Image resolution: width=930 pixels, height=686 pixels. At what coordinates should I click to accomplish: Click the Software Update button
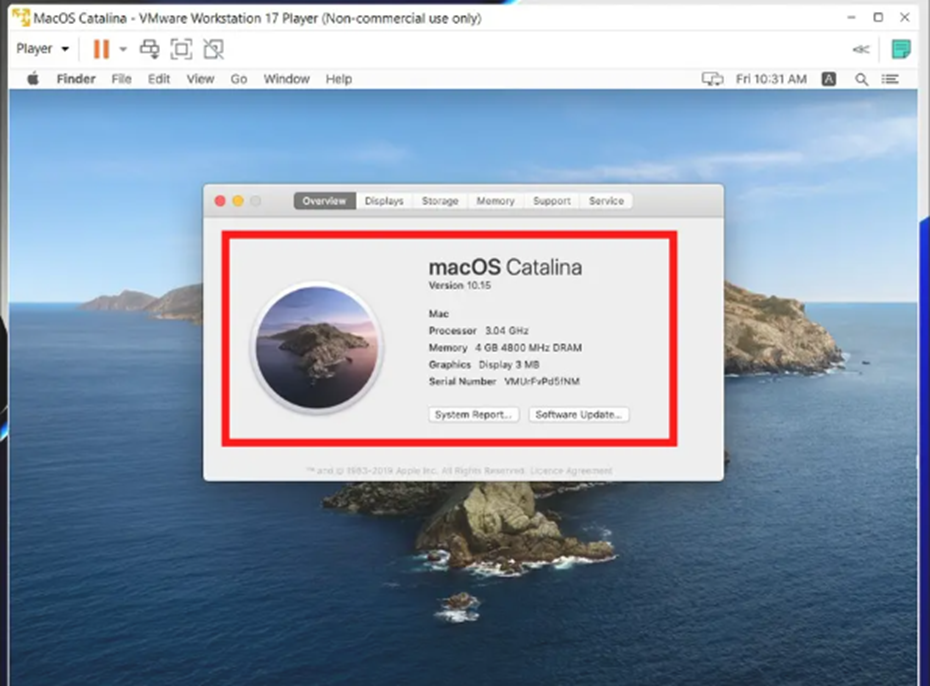[x=579, y=414]
